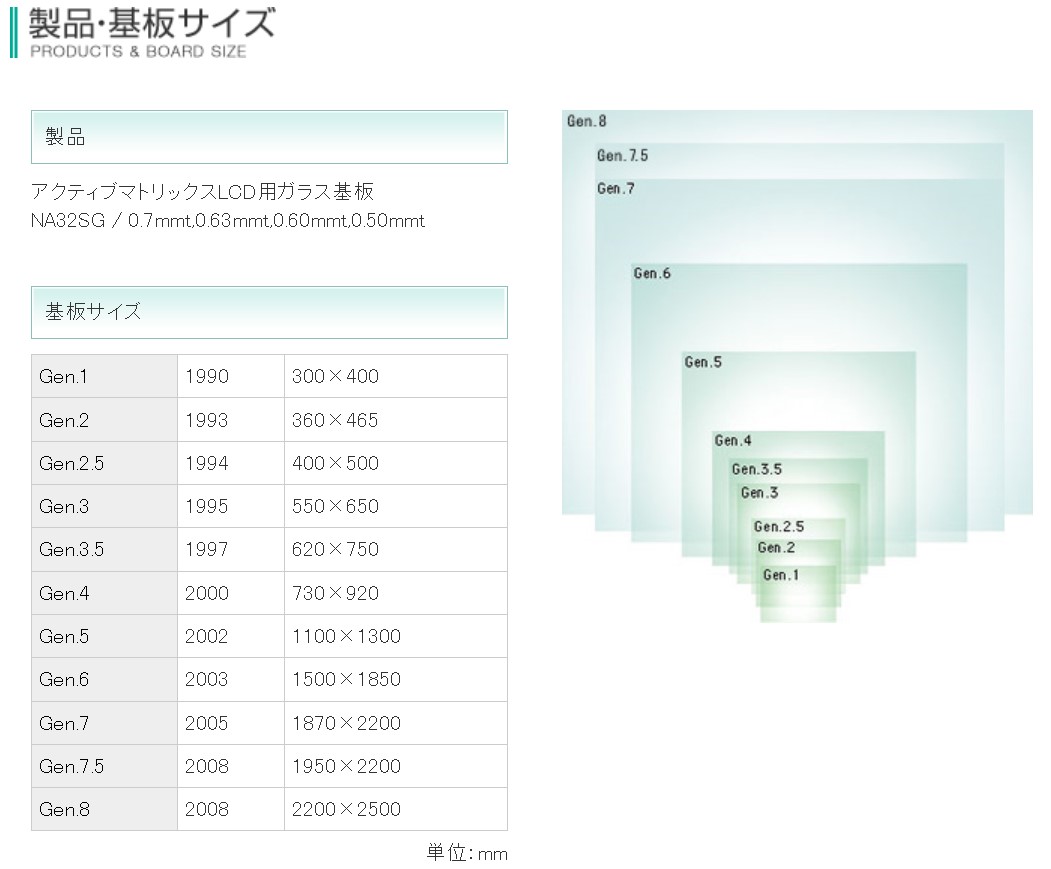Select the 1100×1300 size cell
Viewport: 1051px width, 869px height.
(395, 636)
